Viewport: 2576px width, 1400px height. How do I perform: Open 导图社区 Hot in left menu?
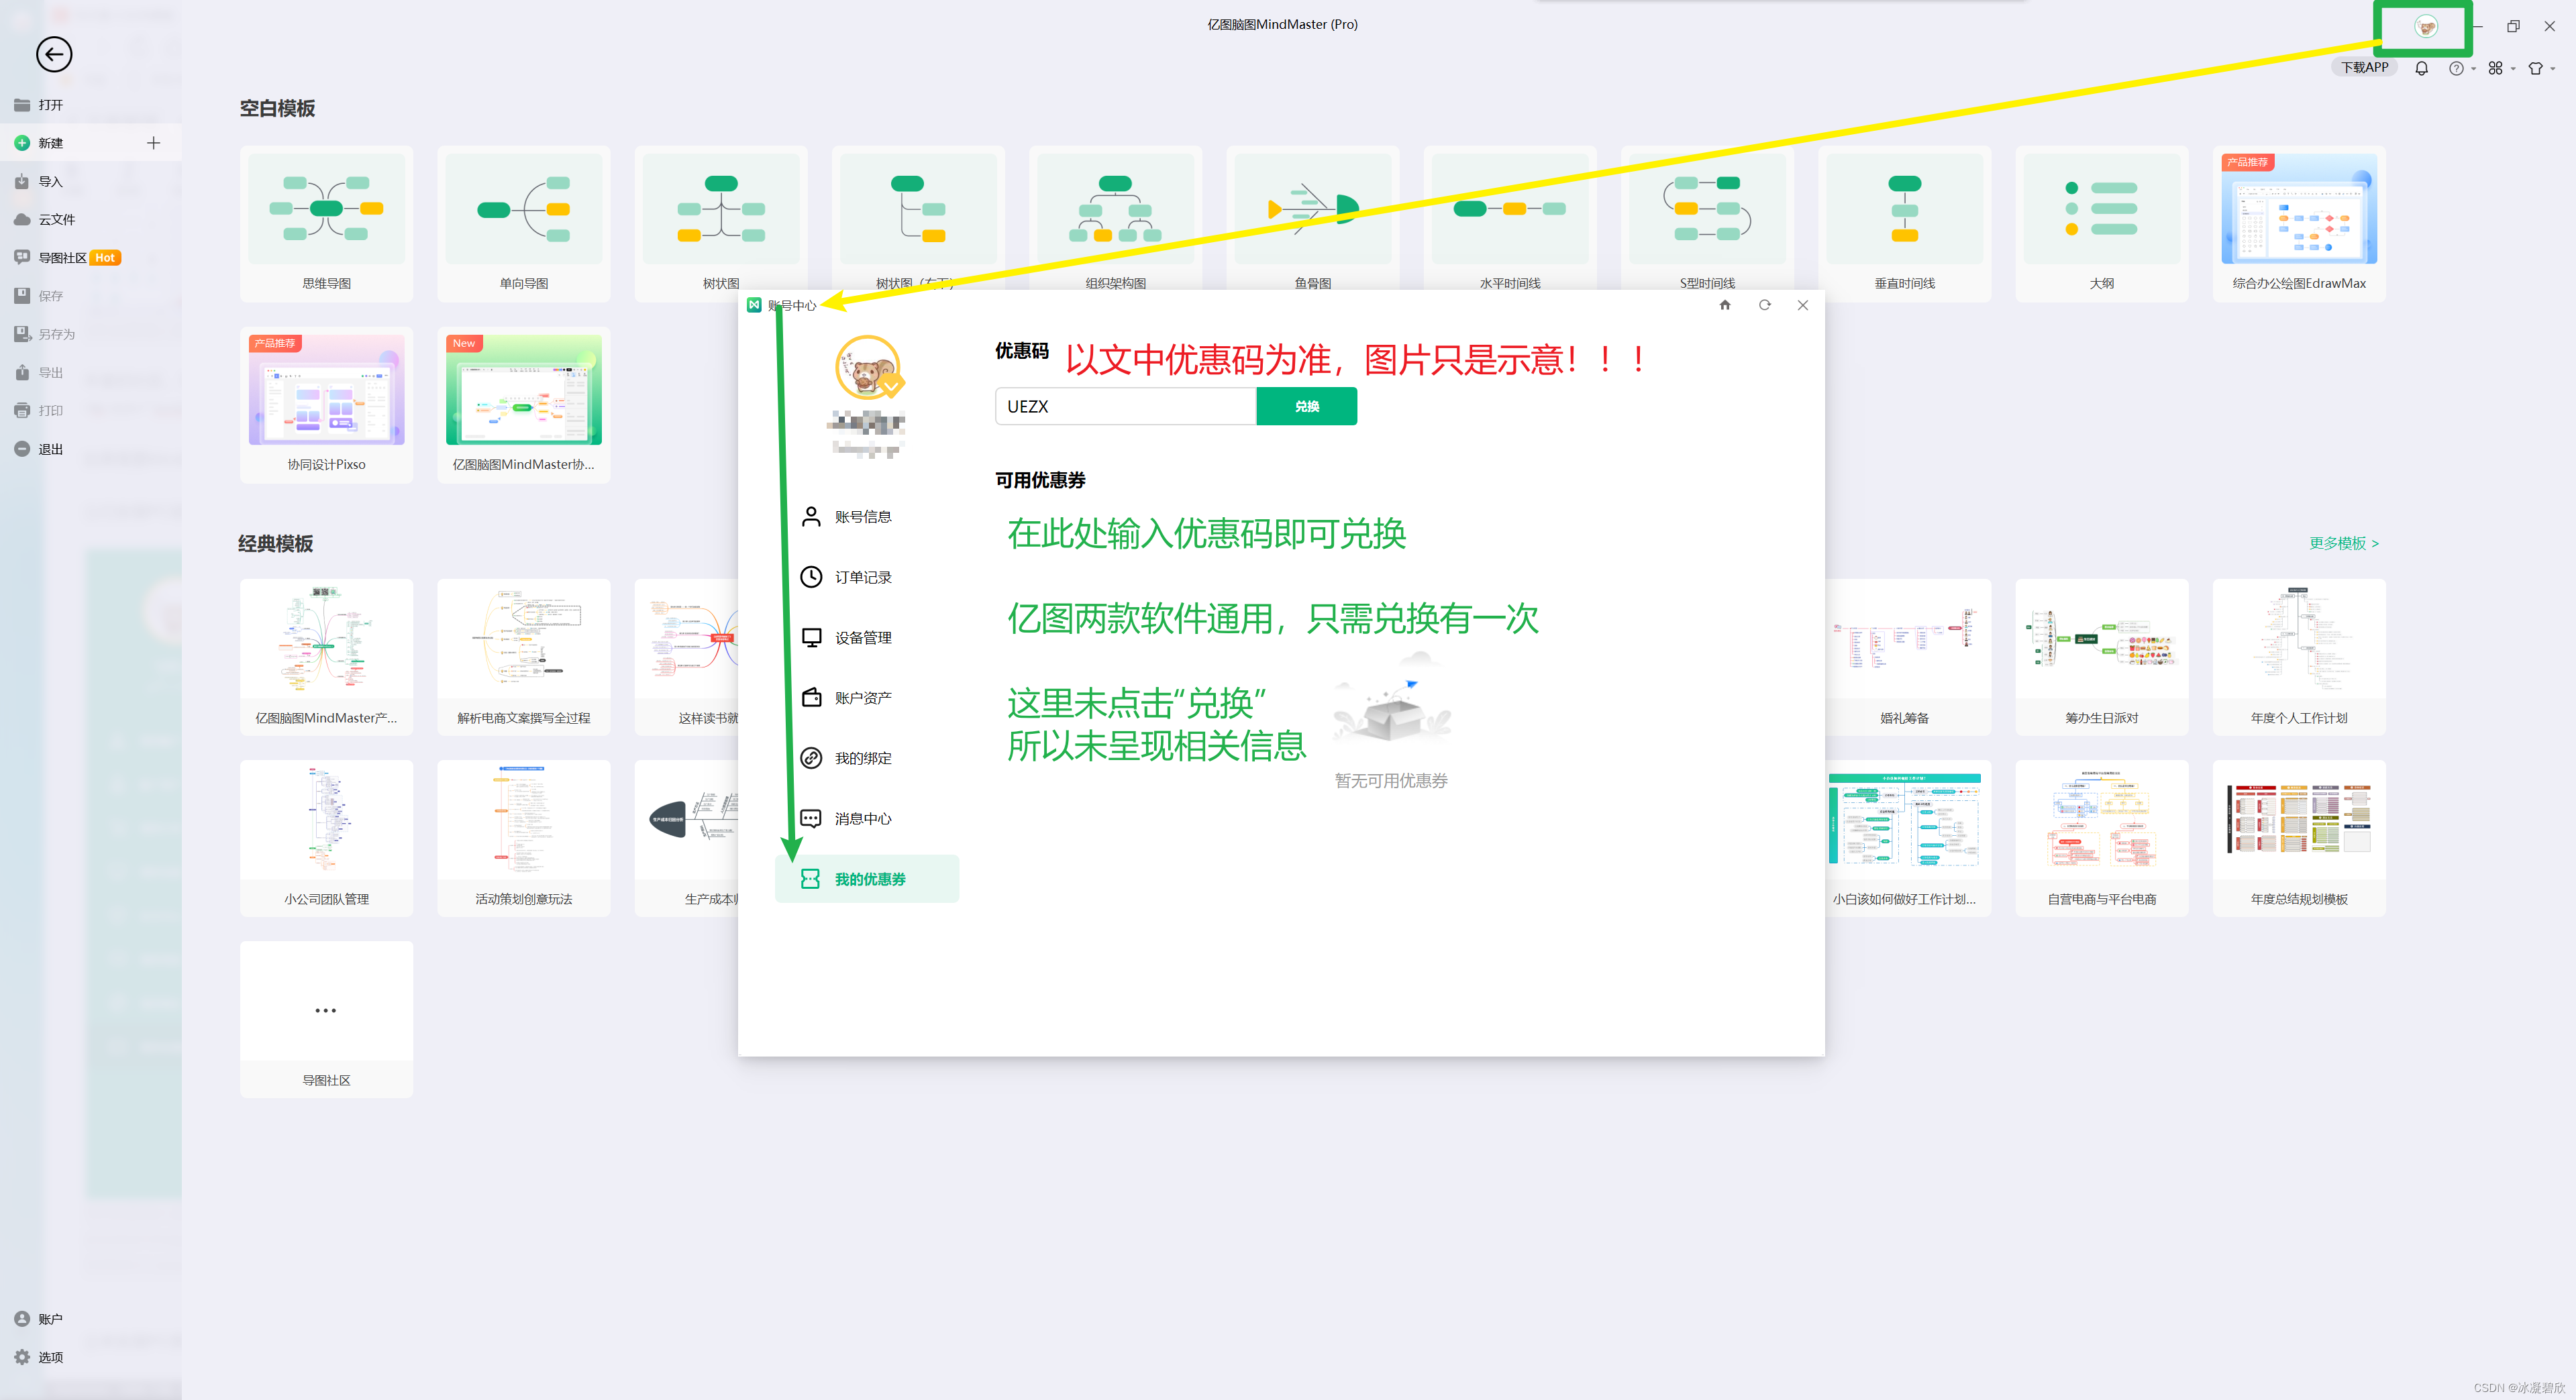pos(90,258)
